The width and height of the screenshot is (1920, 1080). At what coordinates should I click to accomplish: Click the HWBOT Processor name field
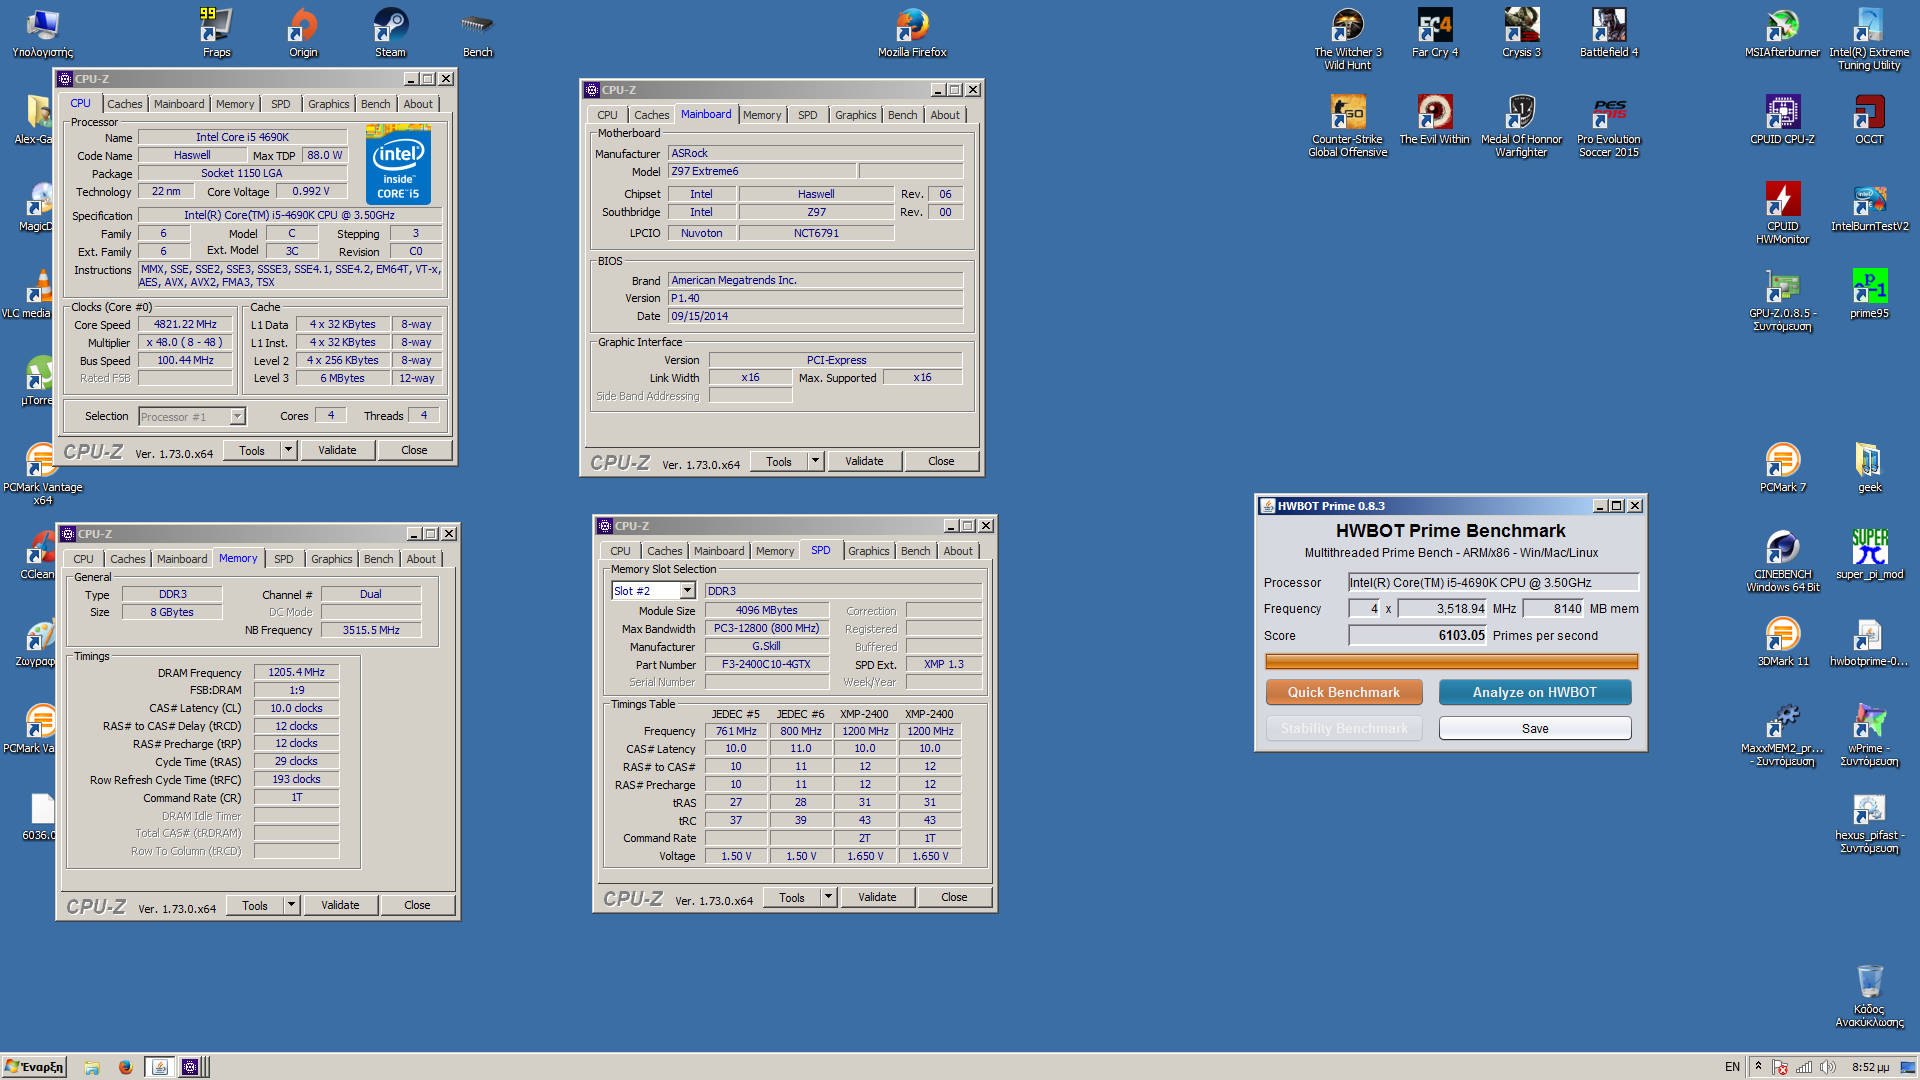pos(1493,582)
